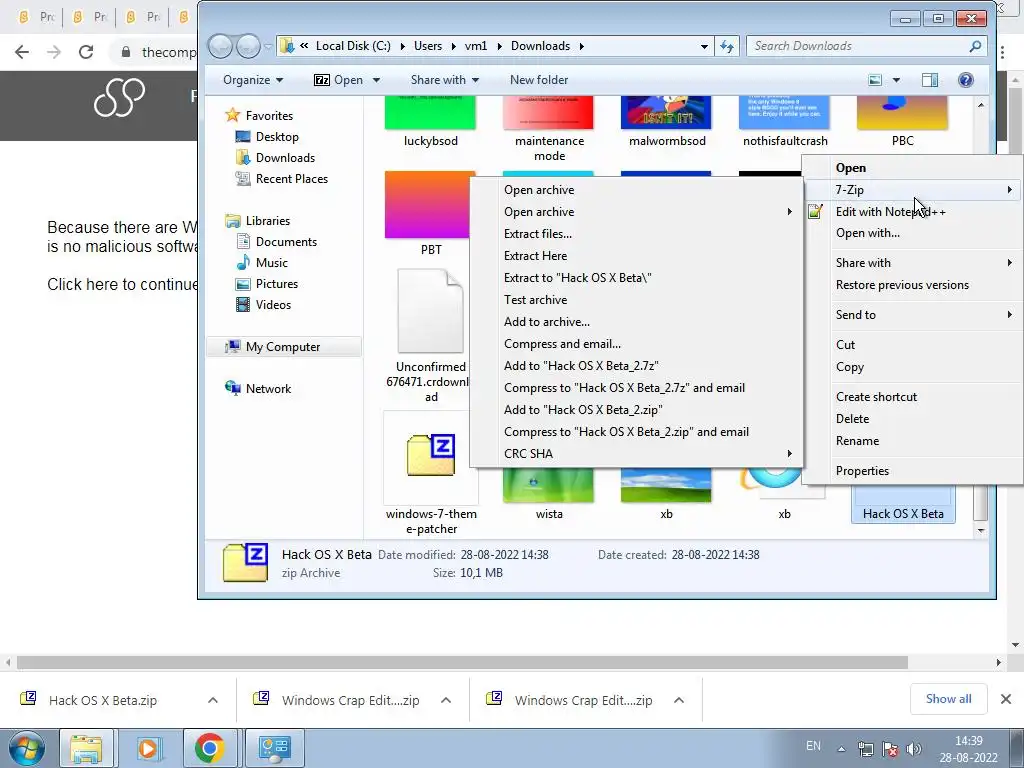Click the change view icon
Screen dimensions: 1024x768
[875, 80]
